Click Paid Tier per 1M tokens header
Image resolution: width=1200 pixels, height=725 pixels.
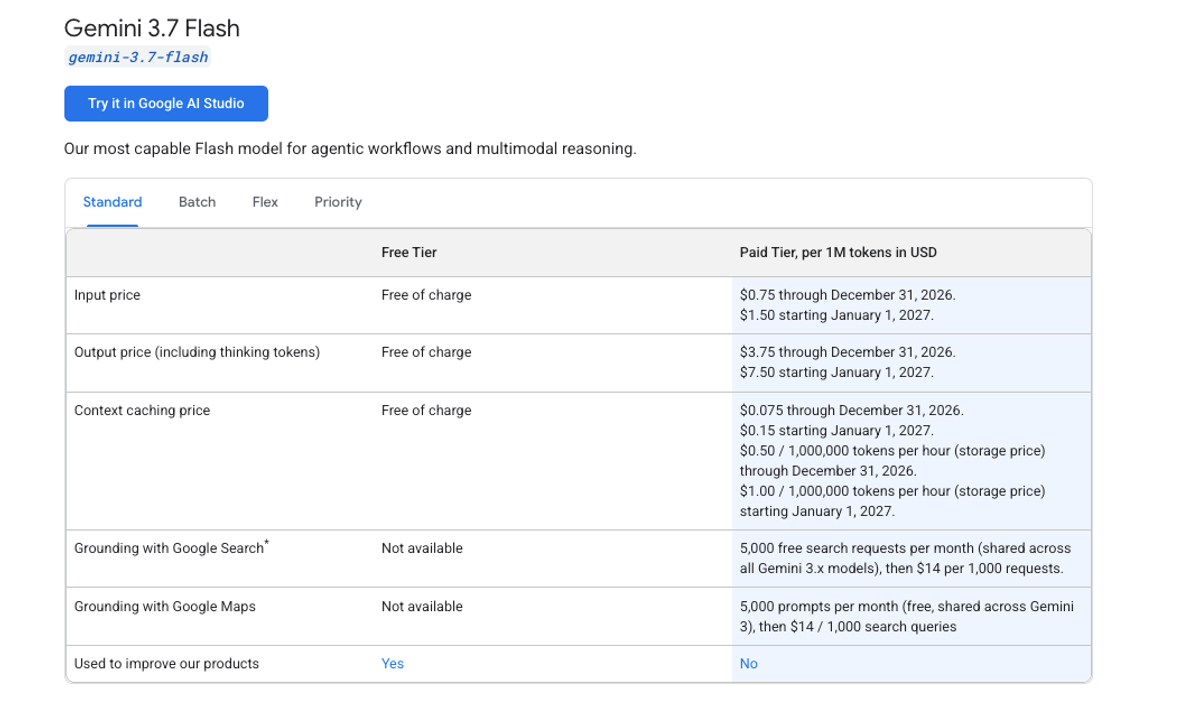838,252
